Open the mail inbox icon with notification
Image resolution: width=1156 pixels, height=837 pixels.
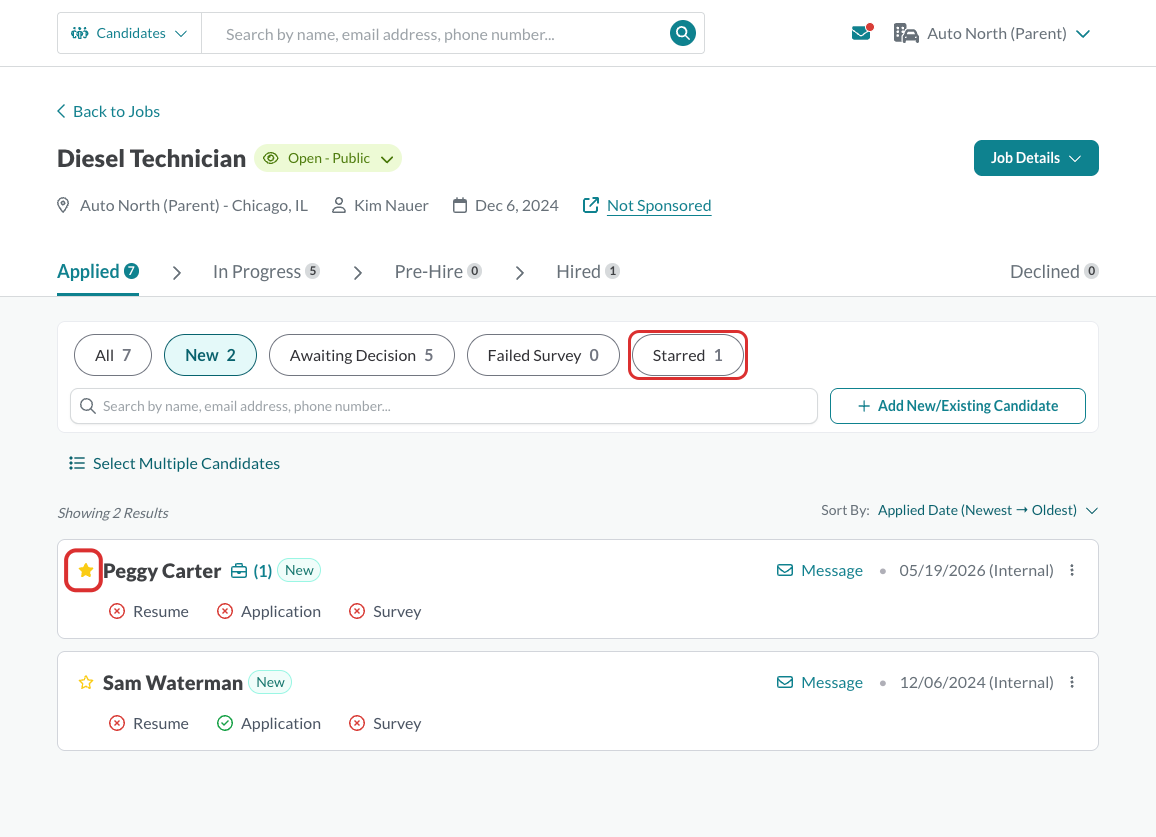(861, 33)
